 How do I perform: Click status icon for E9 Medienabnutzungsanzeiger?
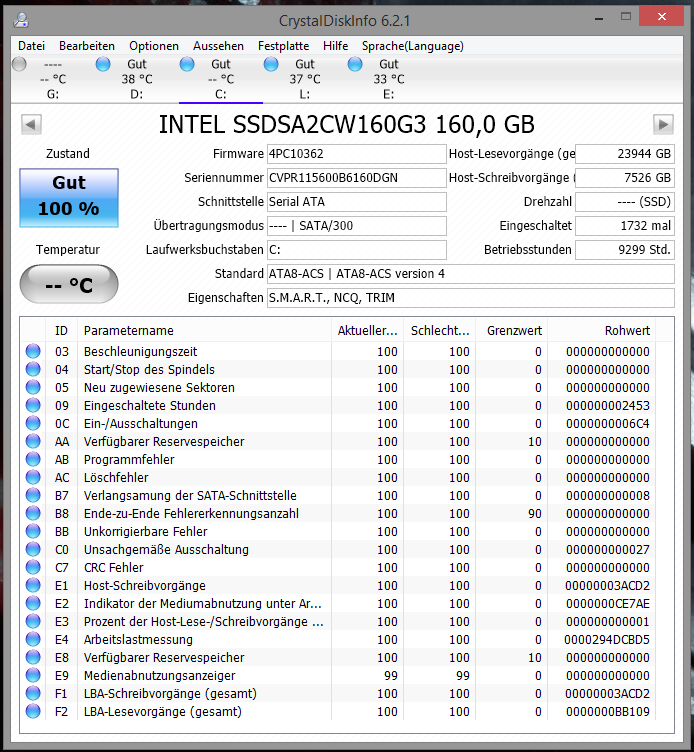(x=33, y=675)
